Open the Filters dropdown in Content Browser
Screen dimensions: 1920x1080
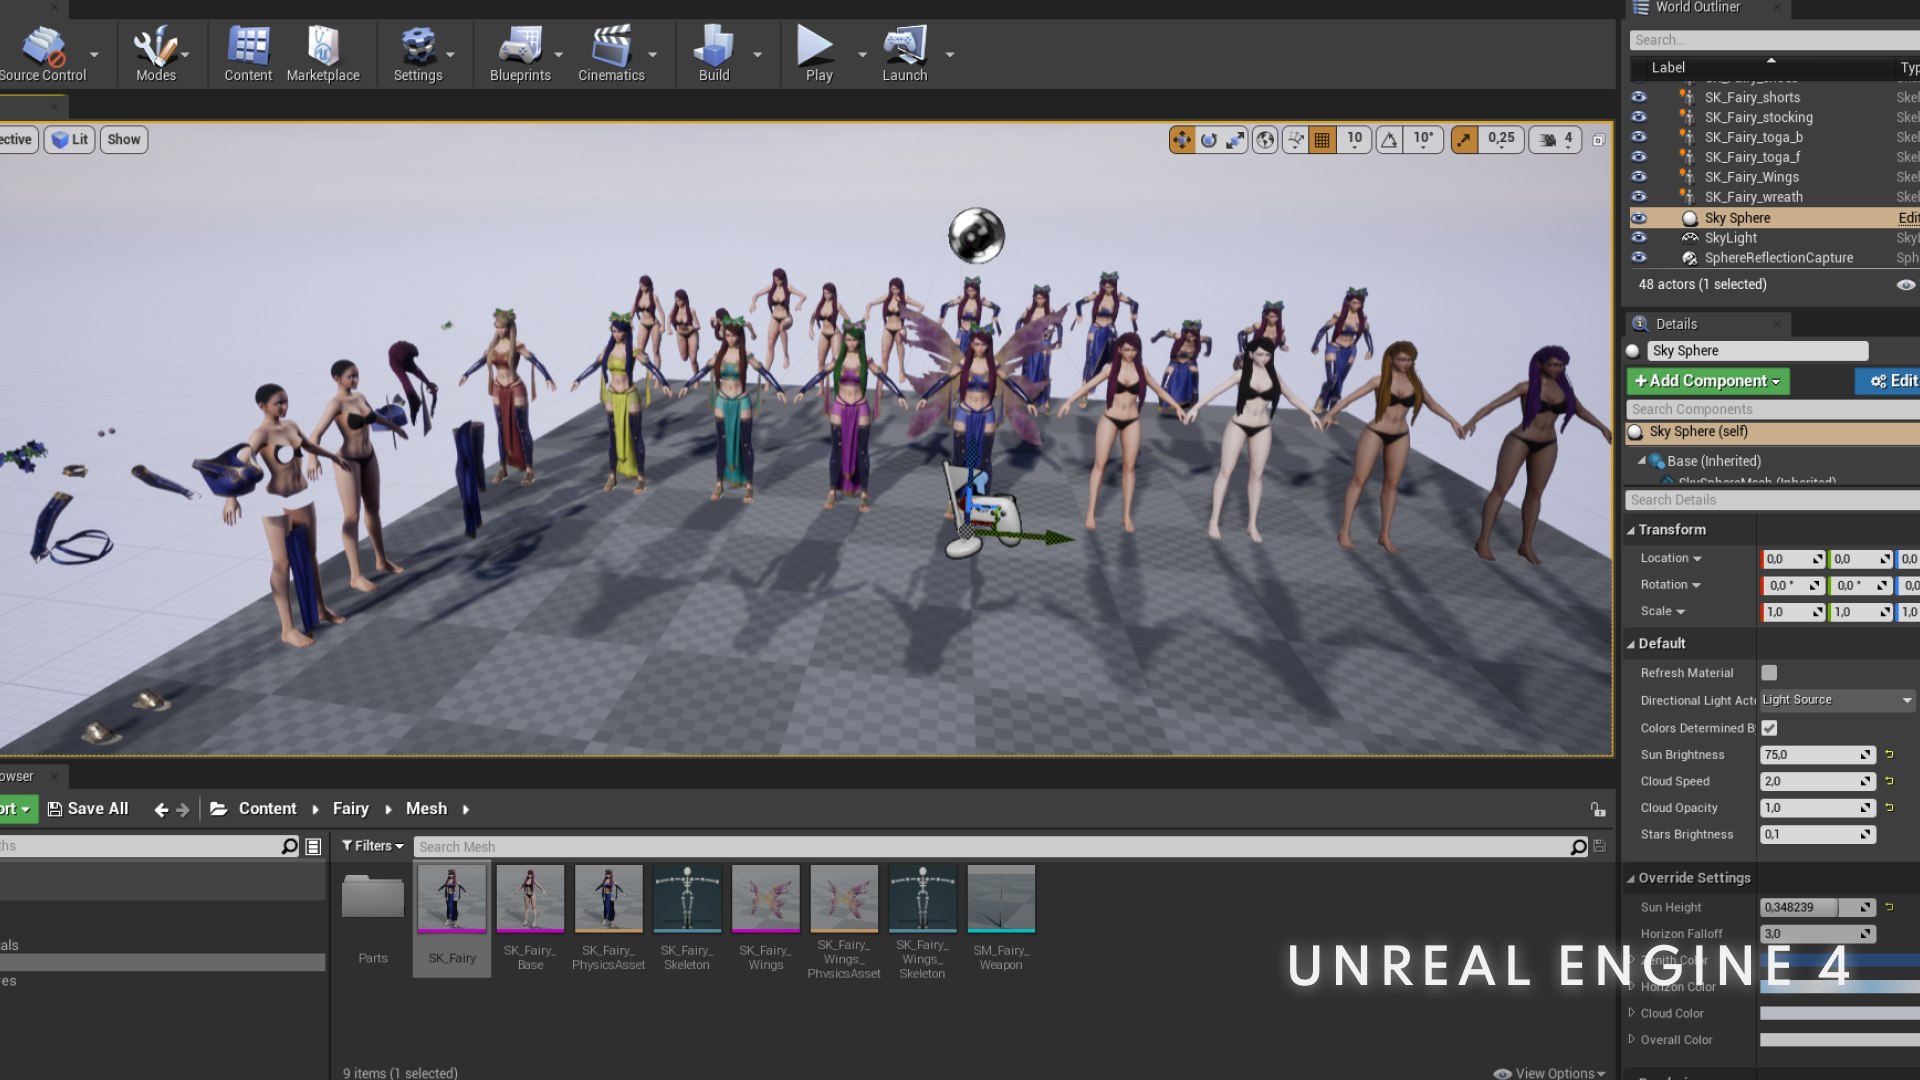coord(372,846)
